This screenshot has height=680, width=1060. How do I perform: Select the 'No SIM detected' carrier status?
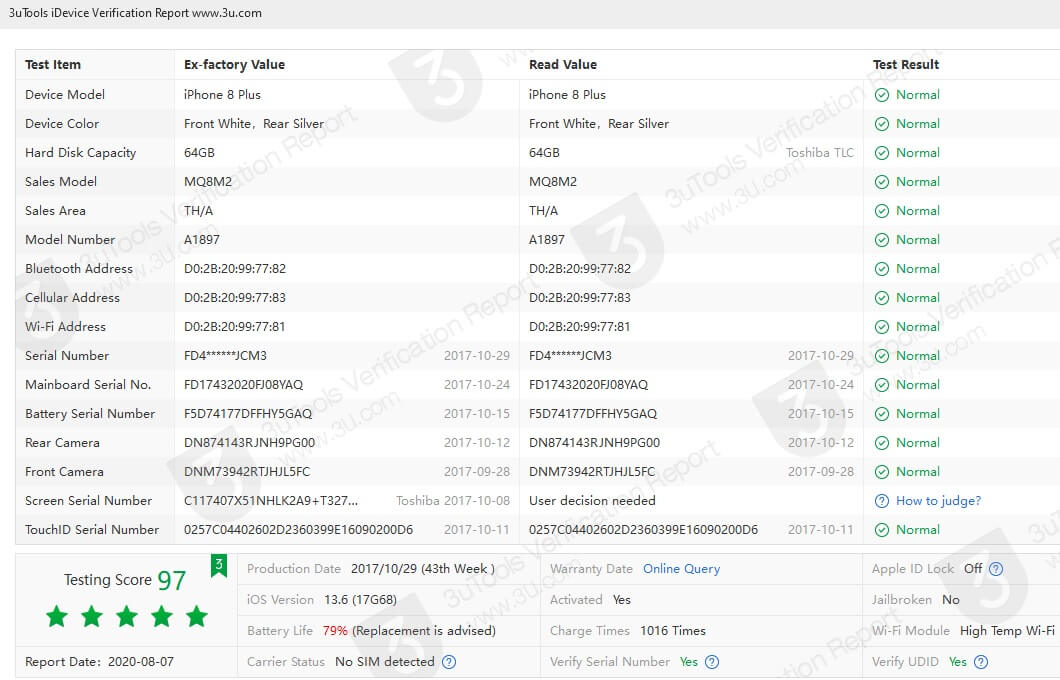(x=385, y=662)
